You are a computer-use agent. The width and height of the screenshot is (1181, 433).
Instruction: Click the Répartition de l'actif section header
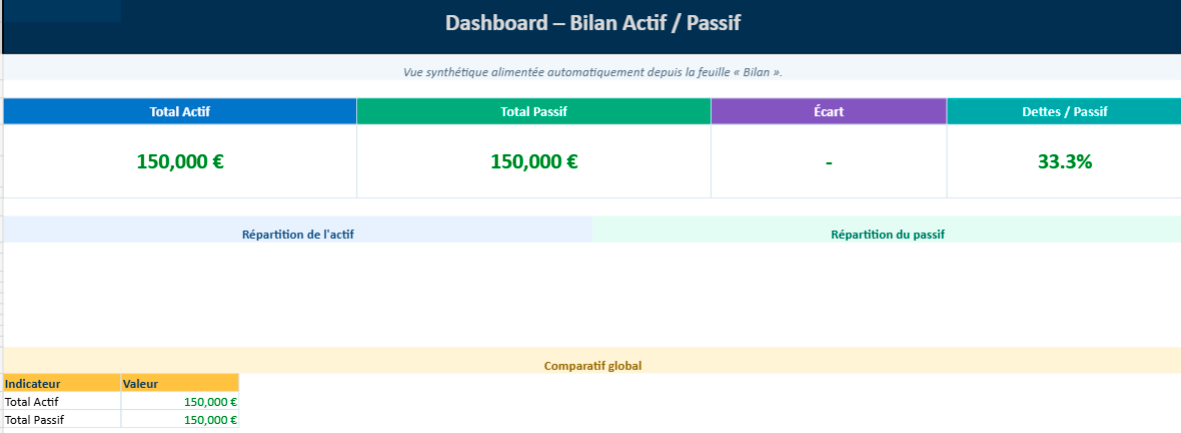pos(298,235)
